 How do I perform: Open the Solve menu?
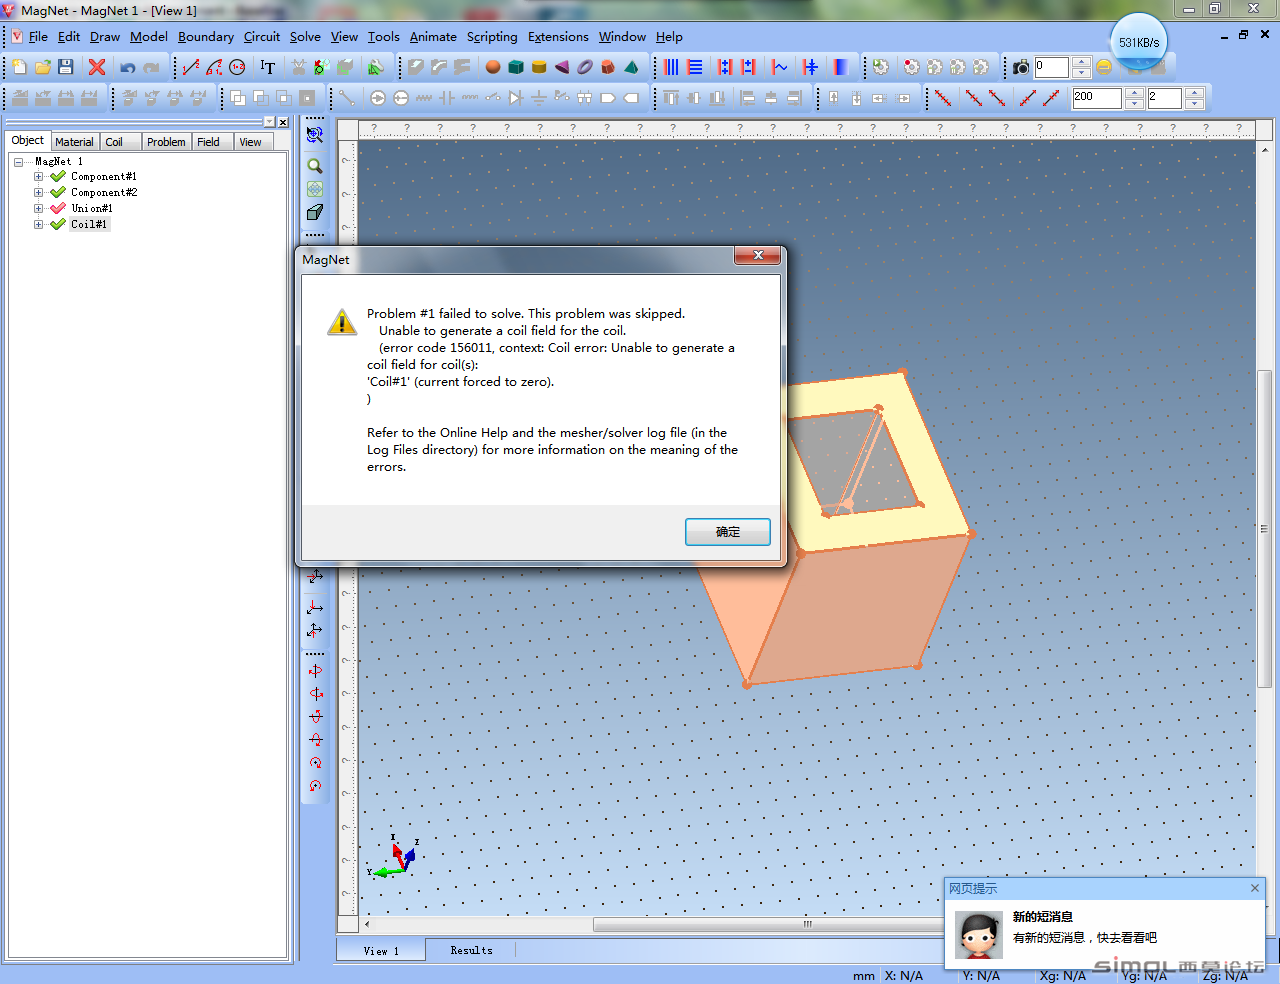(305, 37)
